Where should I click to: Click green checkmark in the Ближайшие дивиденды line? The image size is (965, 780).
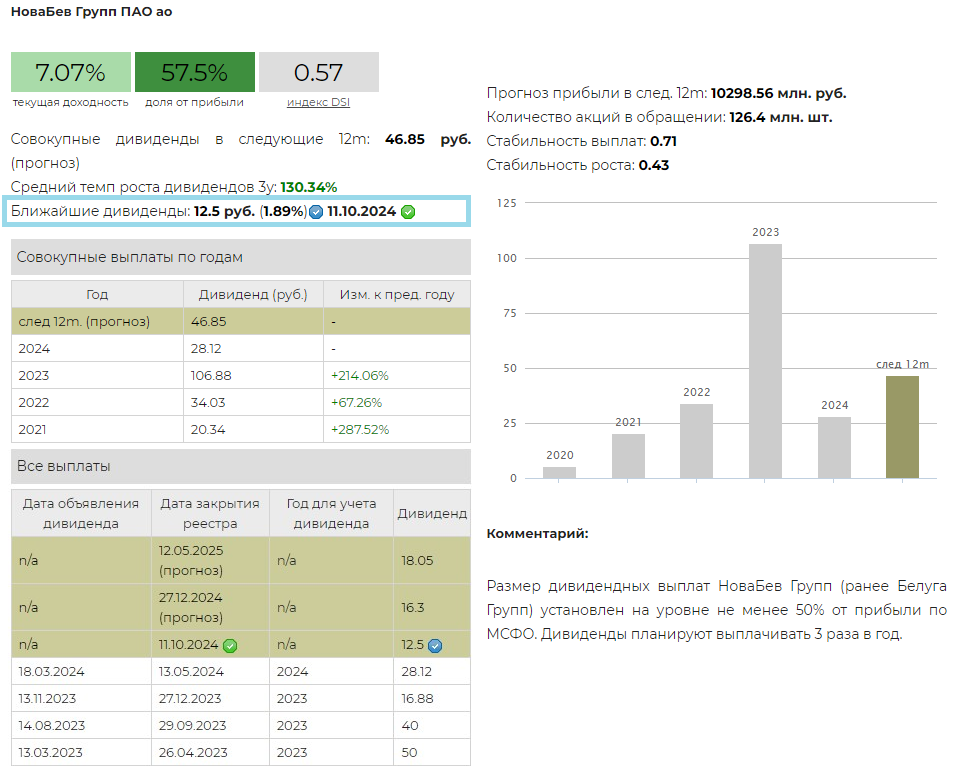pos(408,212)
